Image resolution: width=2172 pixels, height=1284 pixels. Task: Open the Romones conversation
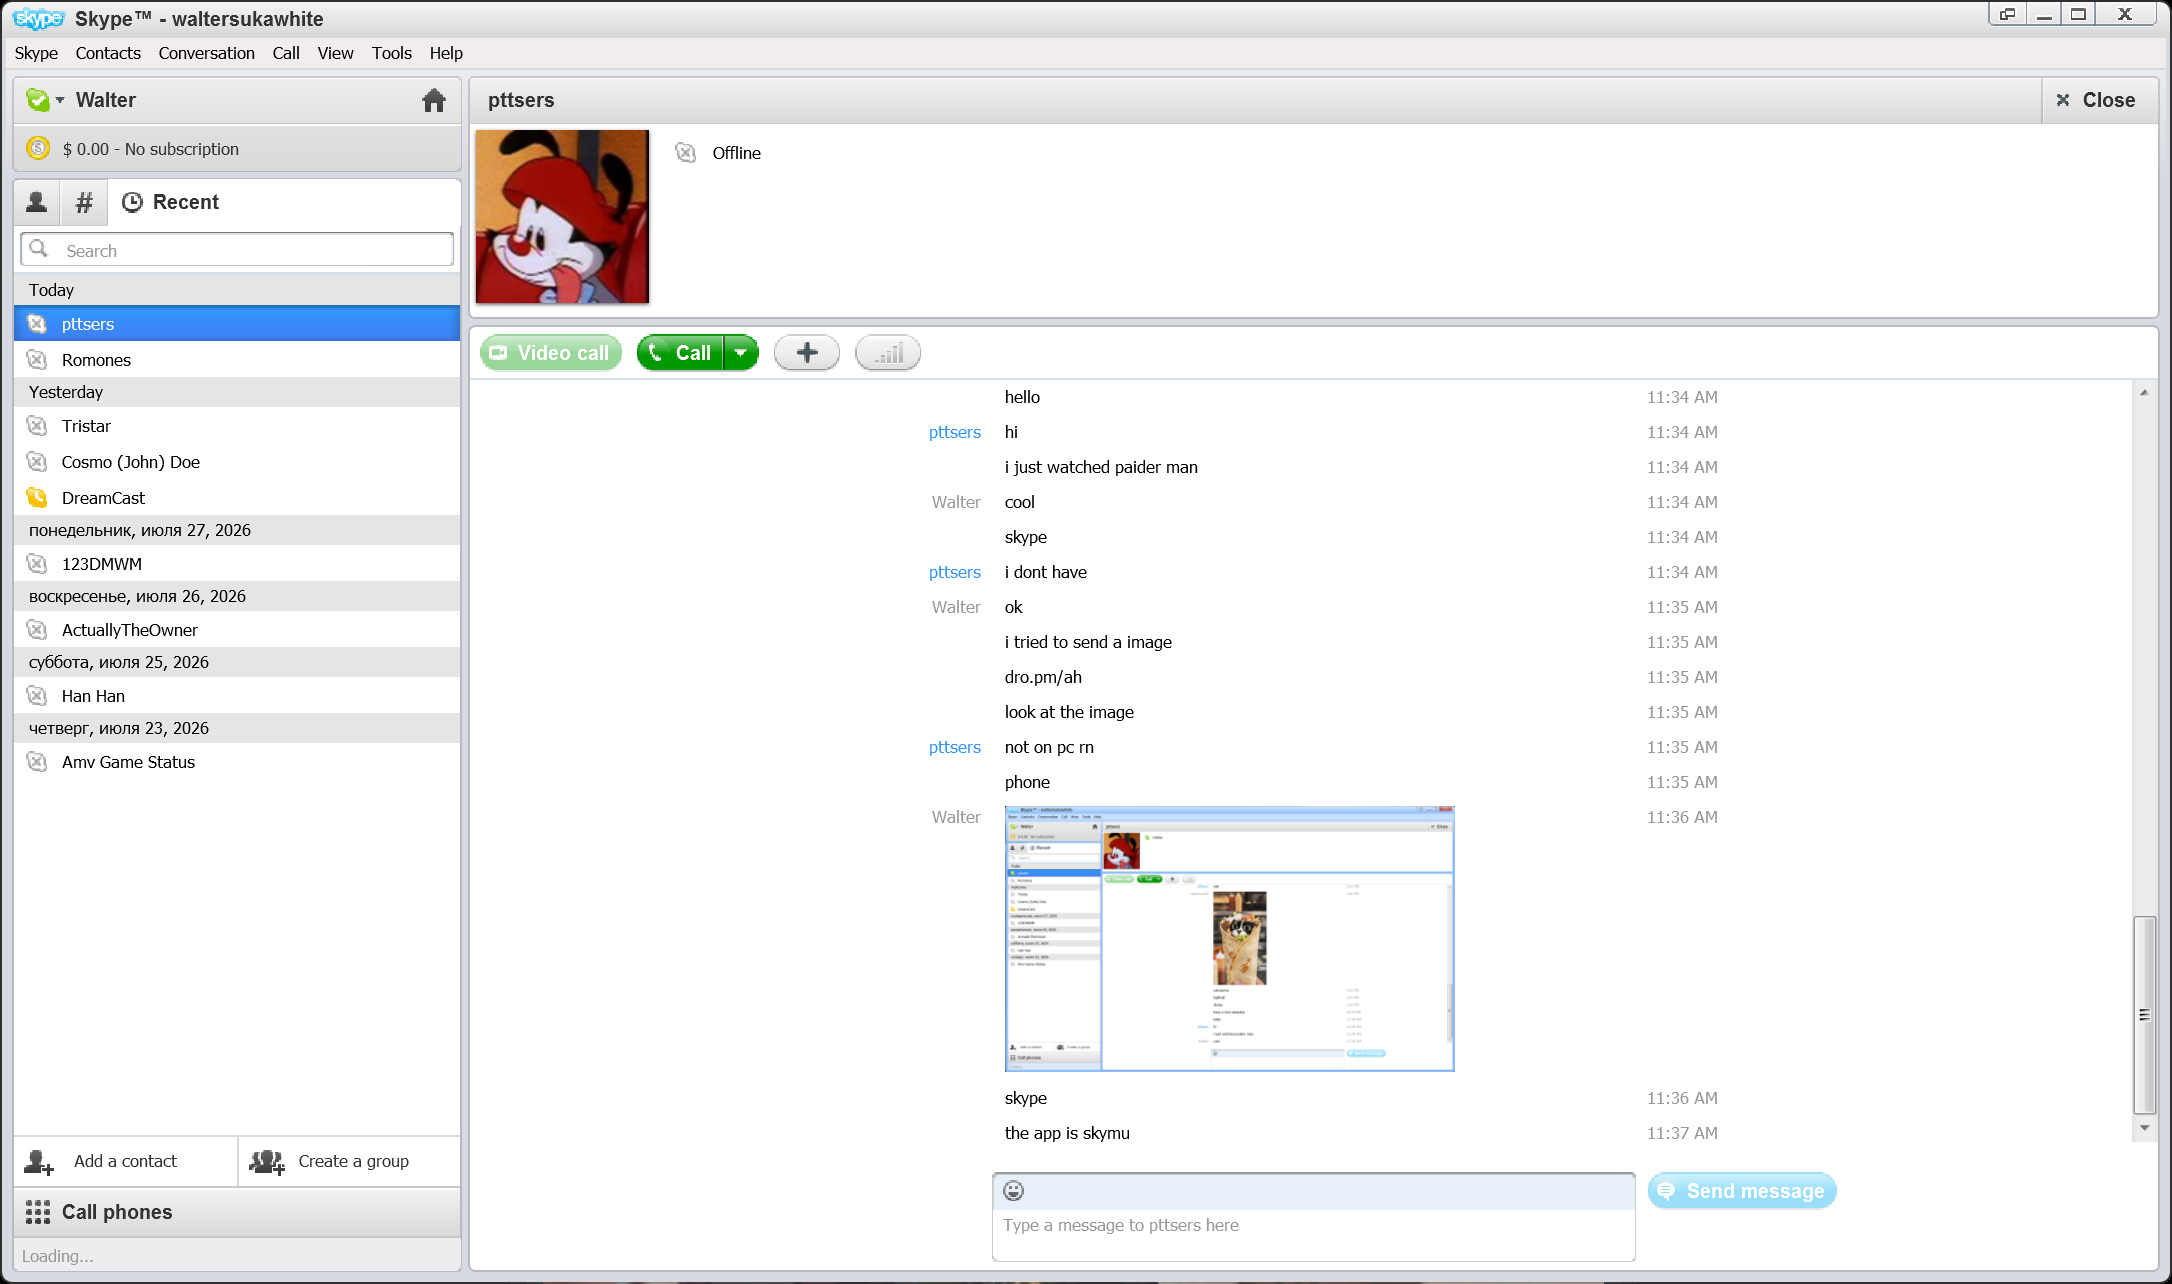[237, 360]
